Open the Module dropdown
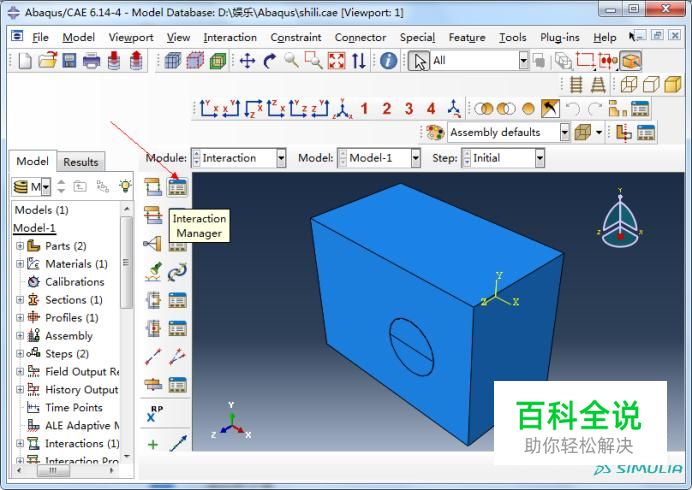692x490 pixels. (x=281, y=158)
